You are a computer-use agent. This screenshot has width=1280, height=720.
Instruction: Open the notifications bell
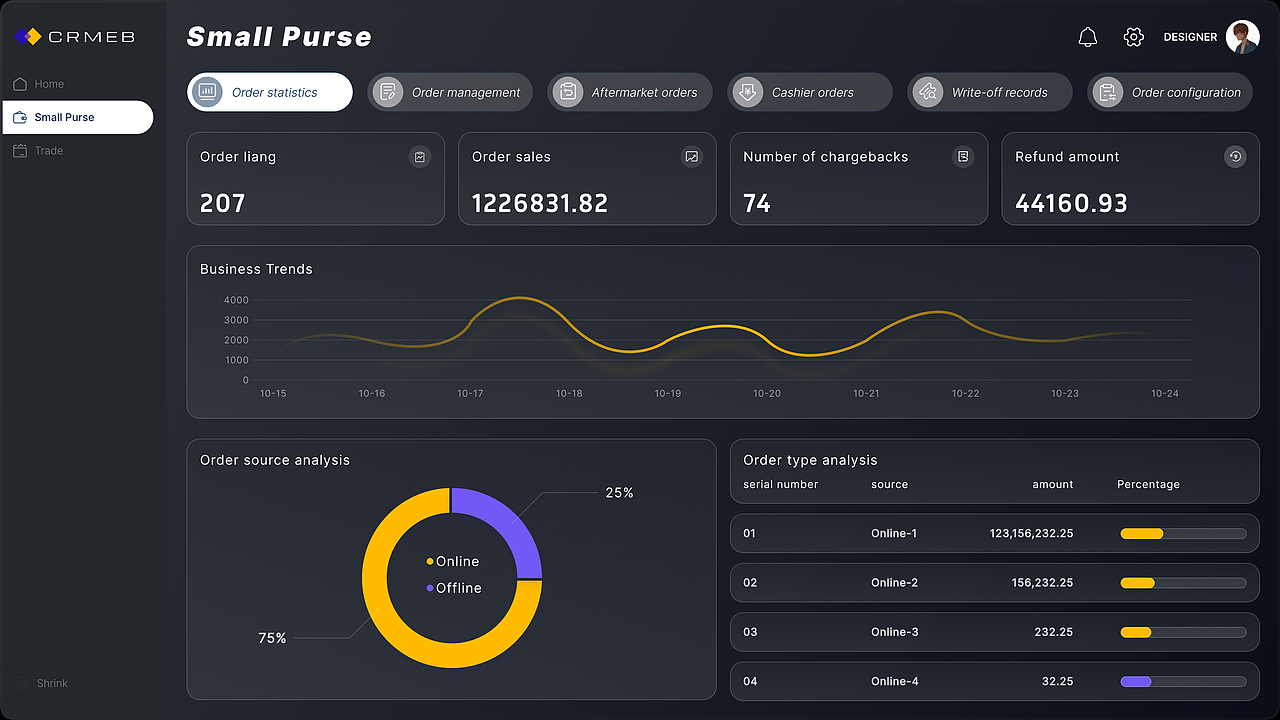[x=1088, y=37]
